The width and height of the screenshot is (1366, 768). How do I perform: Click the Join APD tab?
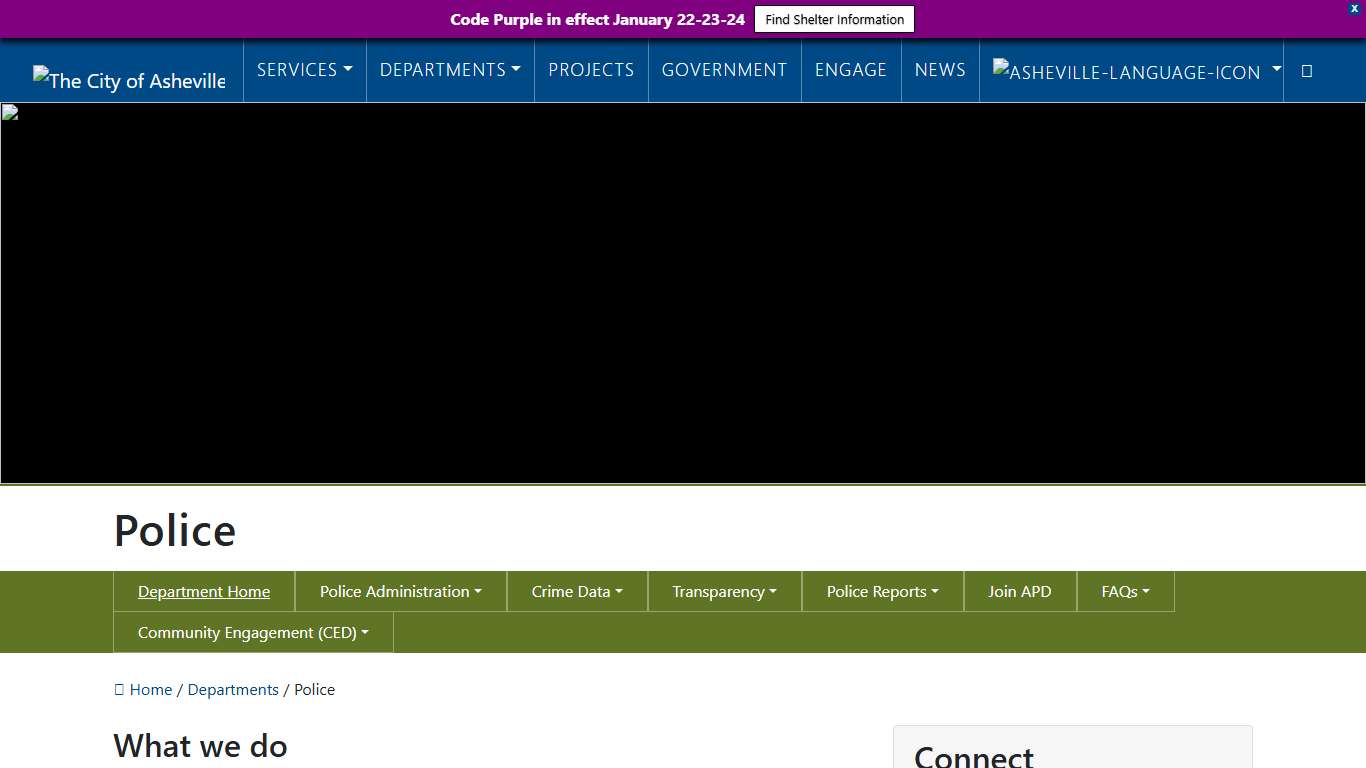(x=1019, y=591)
